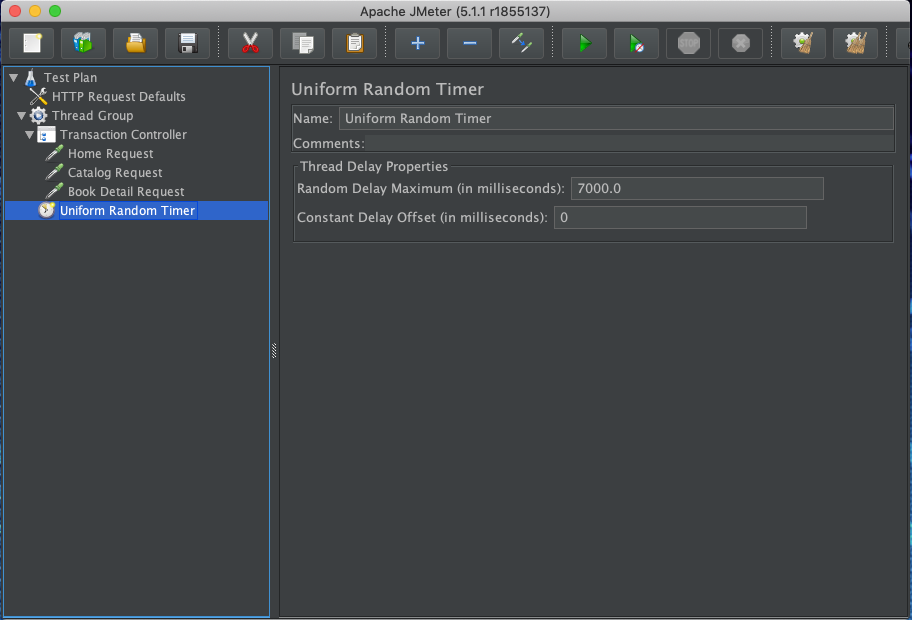This screenshot has height=620, width=912.
Task: Click the Catalog Request pipette icon
Action: [54, 173]
